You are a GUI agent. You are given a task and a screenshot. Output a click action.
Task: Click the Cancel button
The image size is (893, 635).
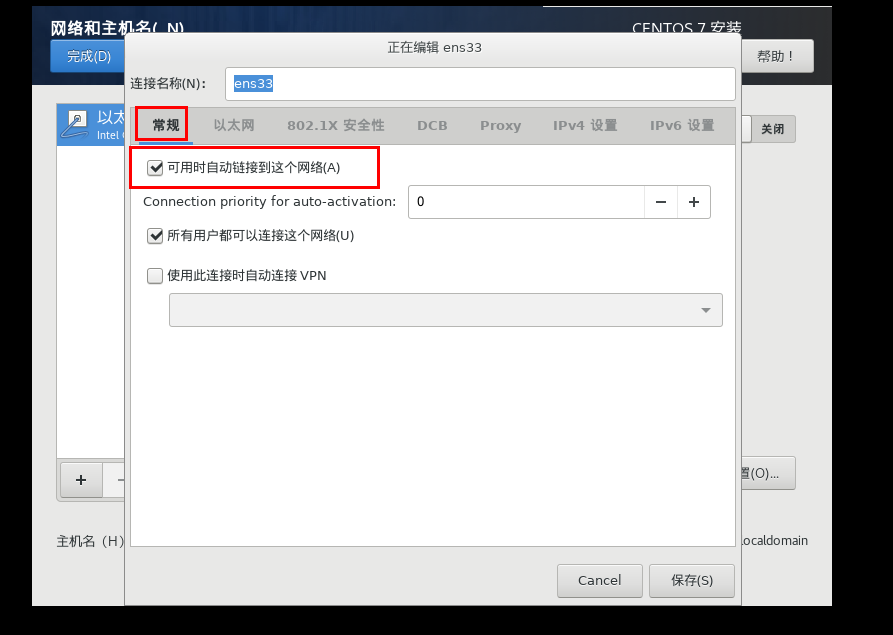tap(600, 580)
